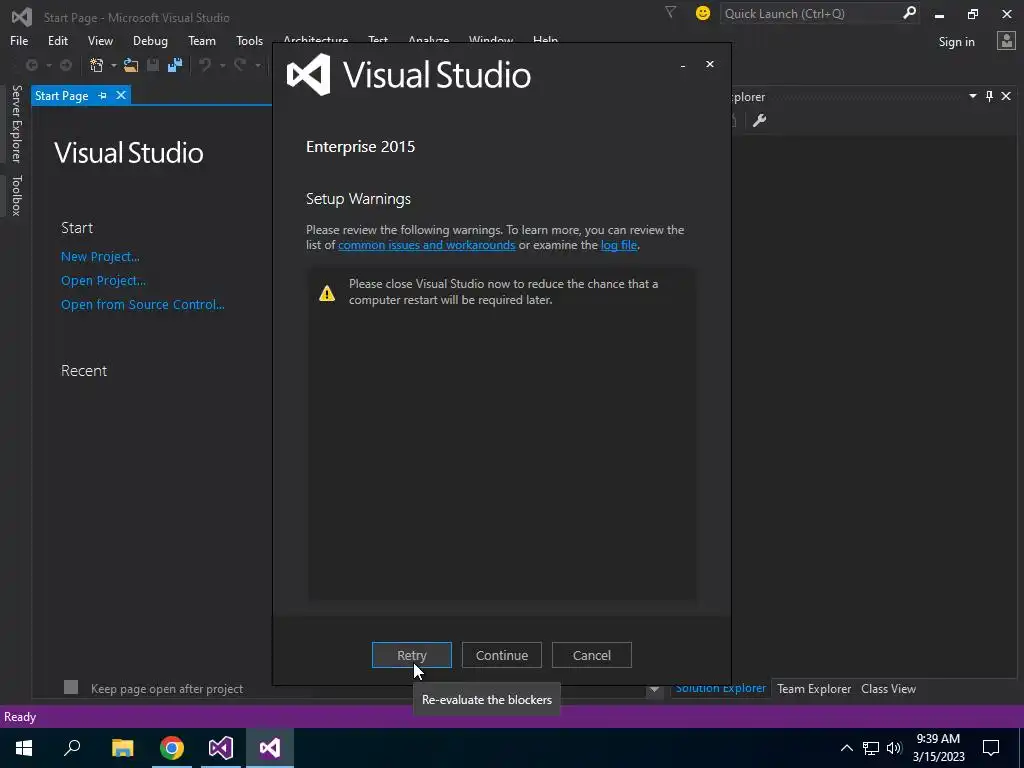This screenshot has width=1024, height=768.
Task: Click the Undo toolbar icon
Action: tap(205, 65)
